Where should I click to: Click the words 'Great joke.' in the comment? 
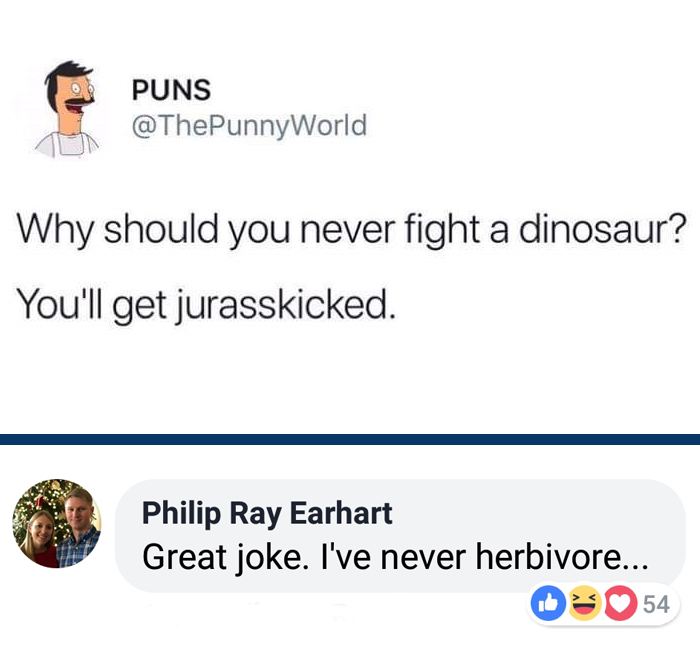(x=225, y=557)
